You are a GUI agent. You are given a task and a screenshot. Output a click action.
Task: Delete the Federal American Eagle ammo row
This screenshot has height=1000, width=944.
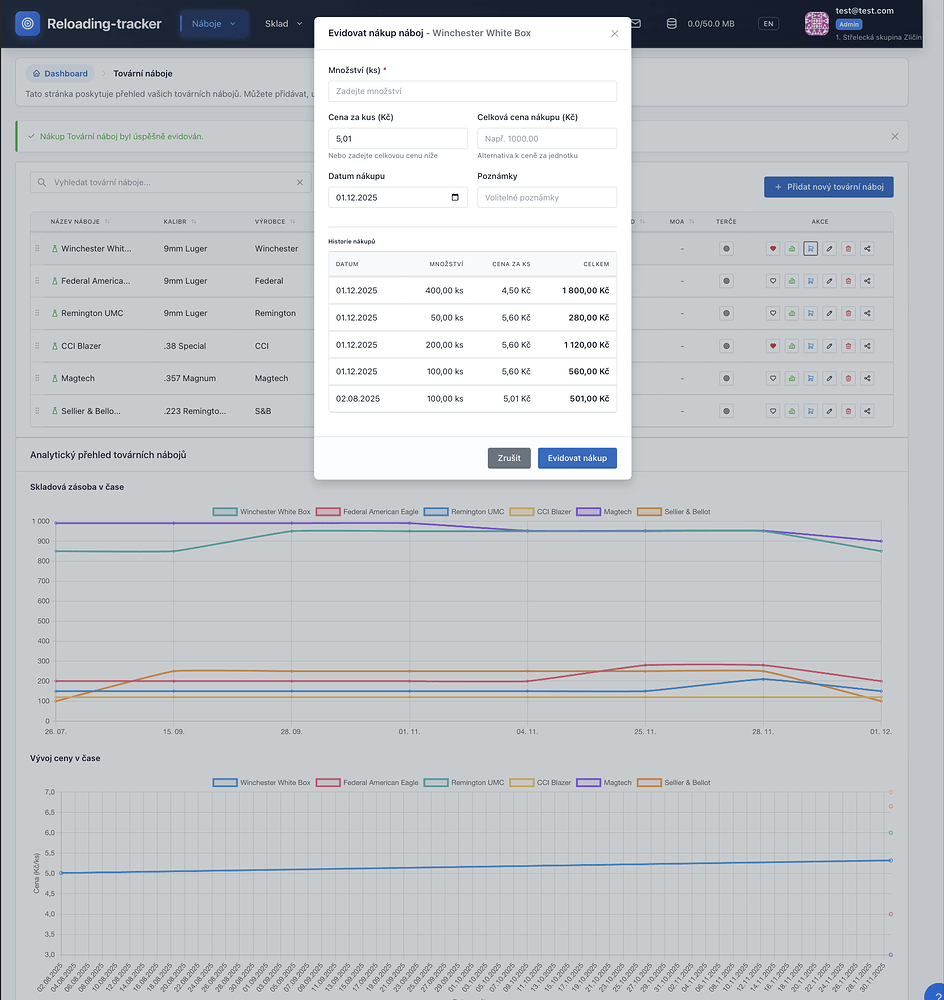(x=848, y=281)
